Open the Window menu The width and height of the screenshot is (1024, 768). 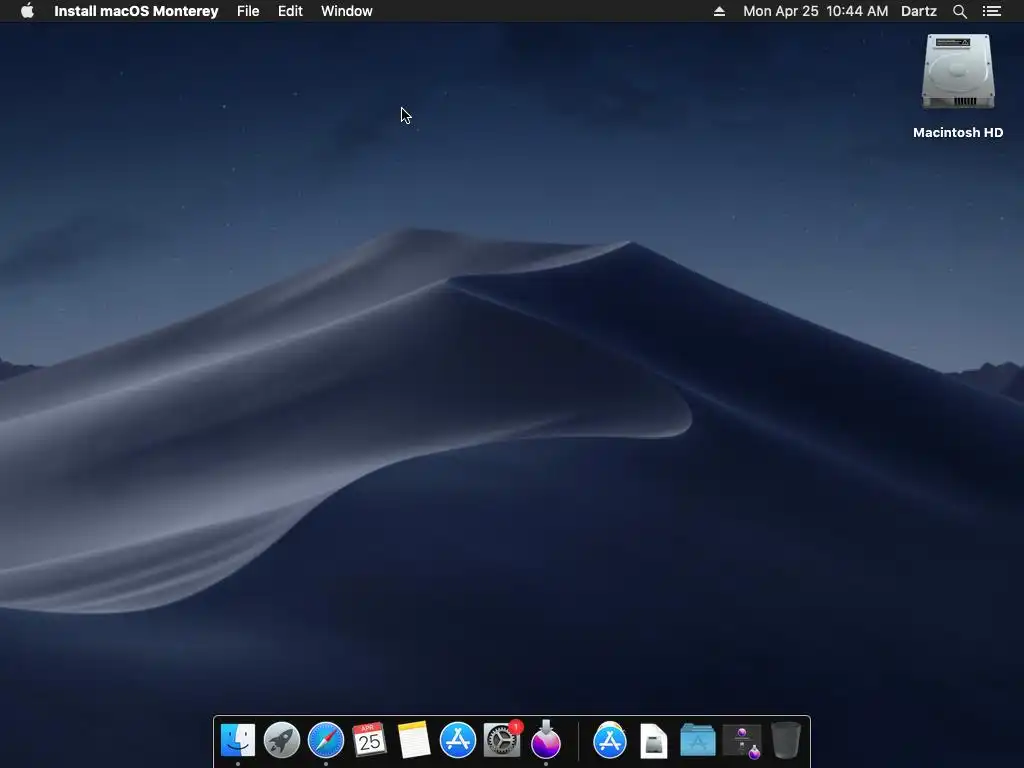pyautogui.click(x=347, y=11)
